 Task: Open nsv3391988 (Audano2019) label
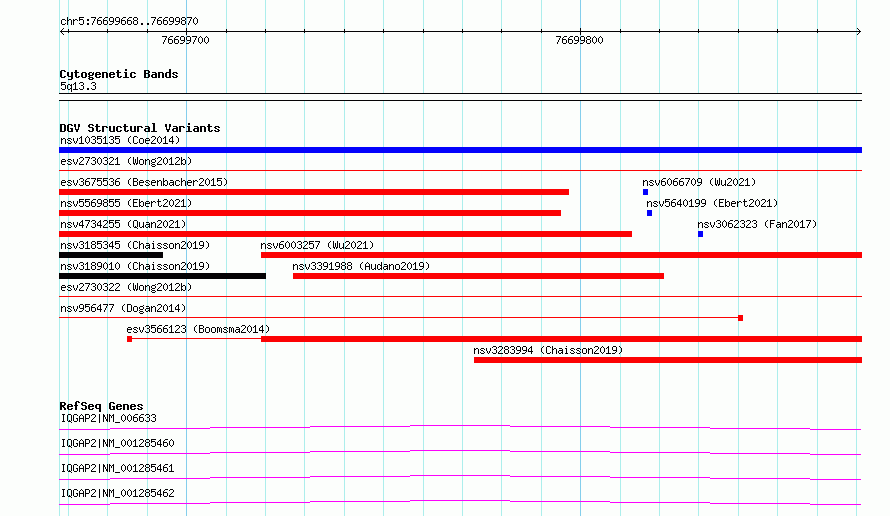361,266
